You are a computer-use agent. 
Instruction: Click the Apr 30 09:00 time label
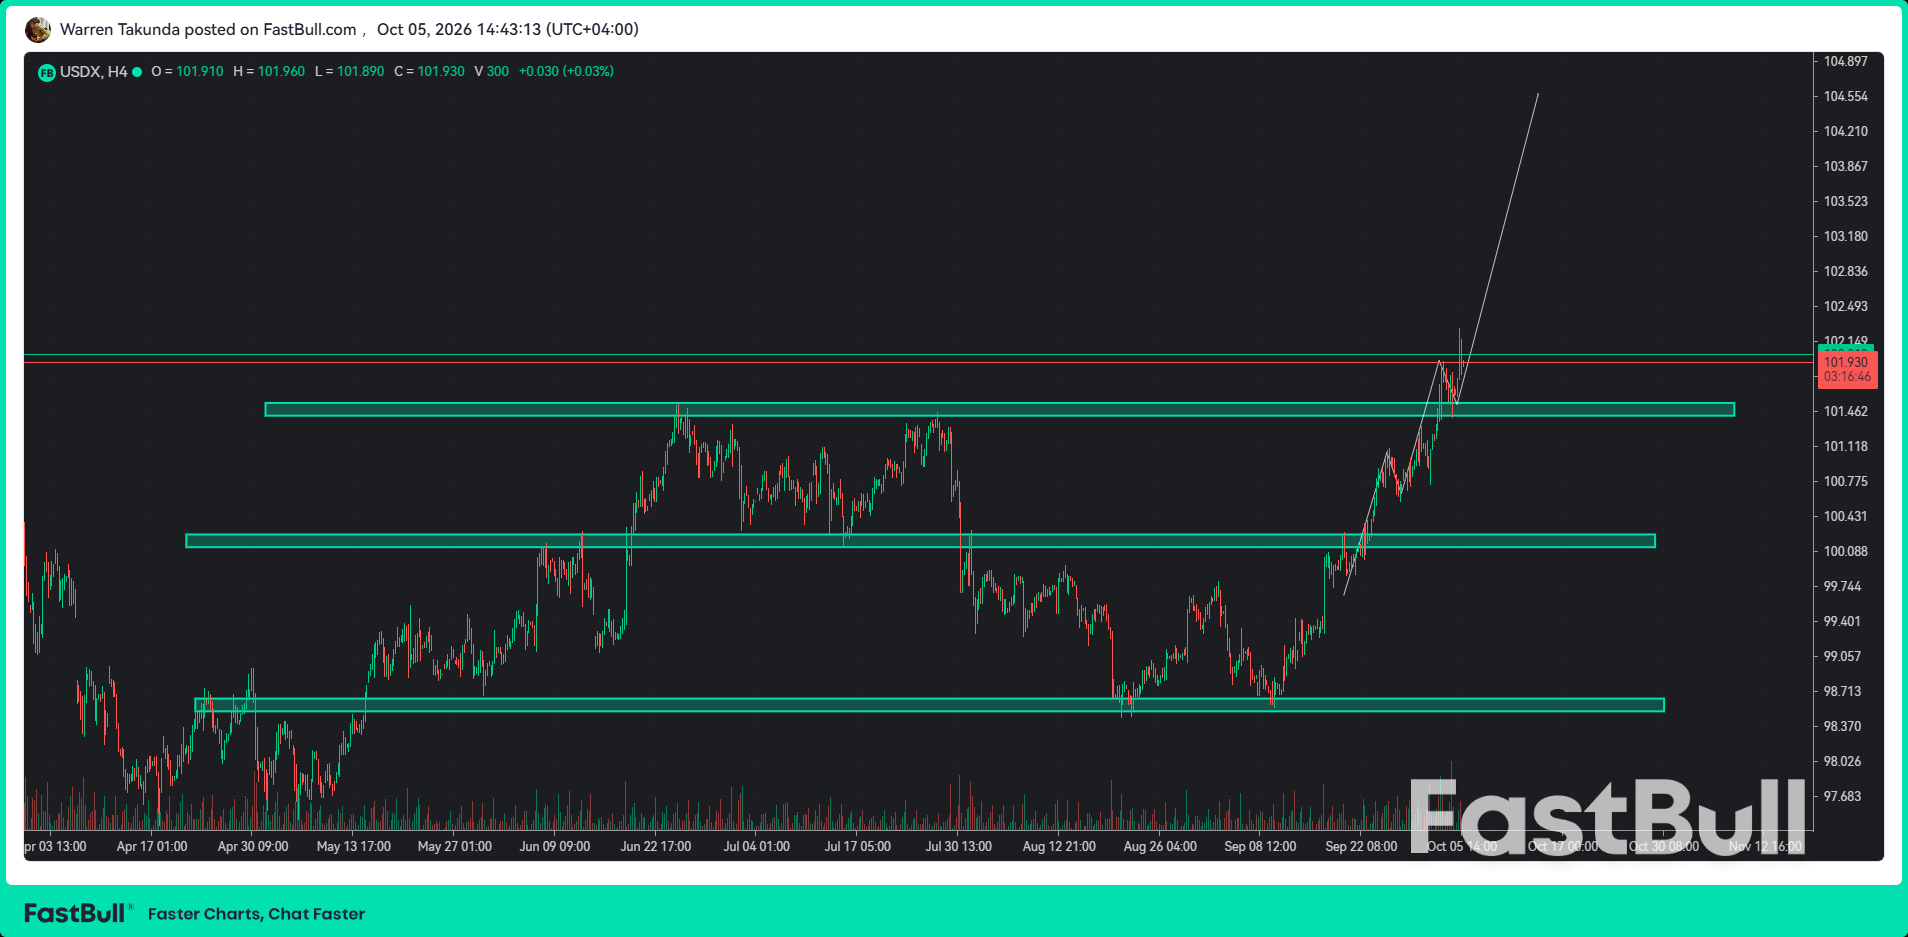[x=253, y=847]
